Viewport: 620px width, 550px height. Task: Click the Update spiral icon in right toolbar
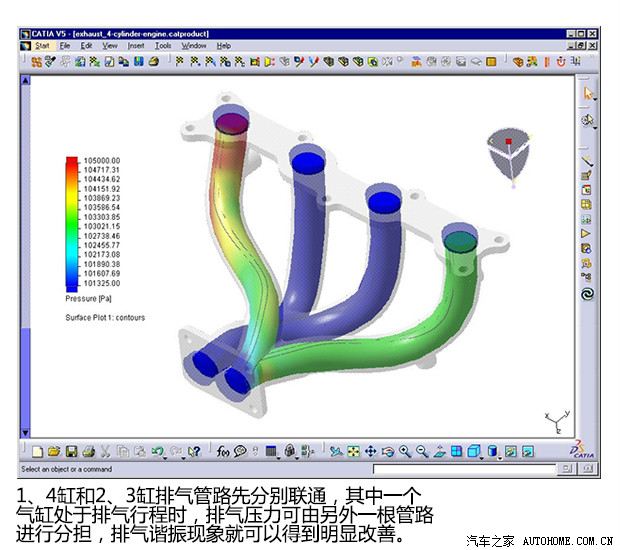588,294
